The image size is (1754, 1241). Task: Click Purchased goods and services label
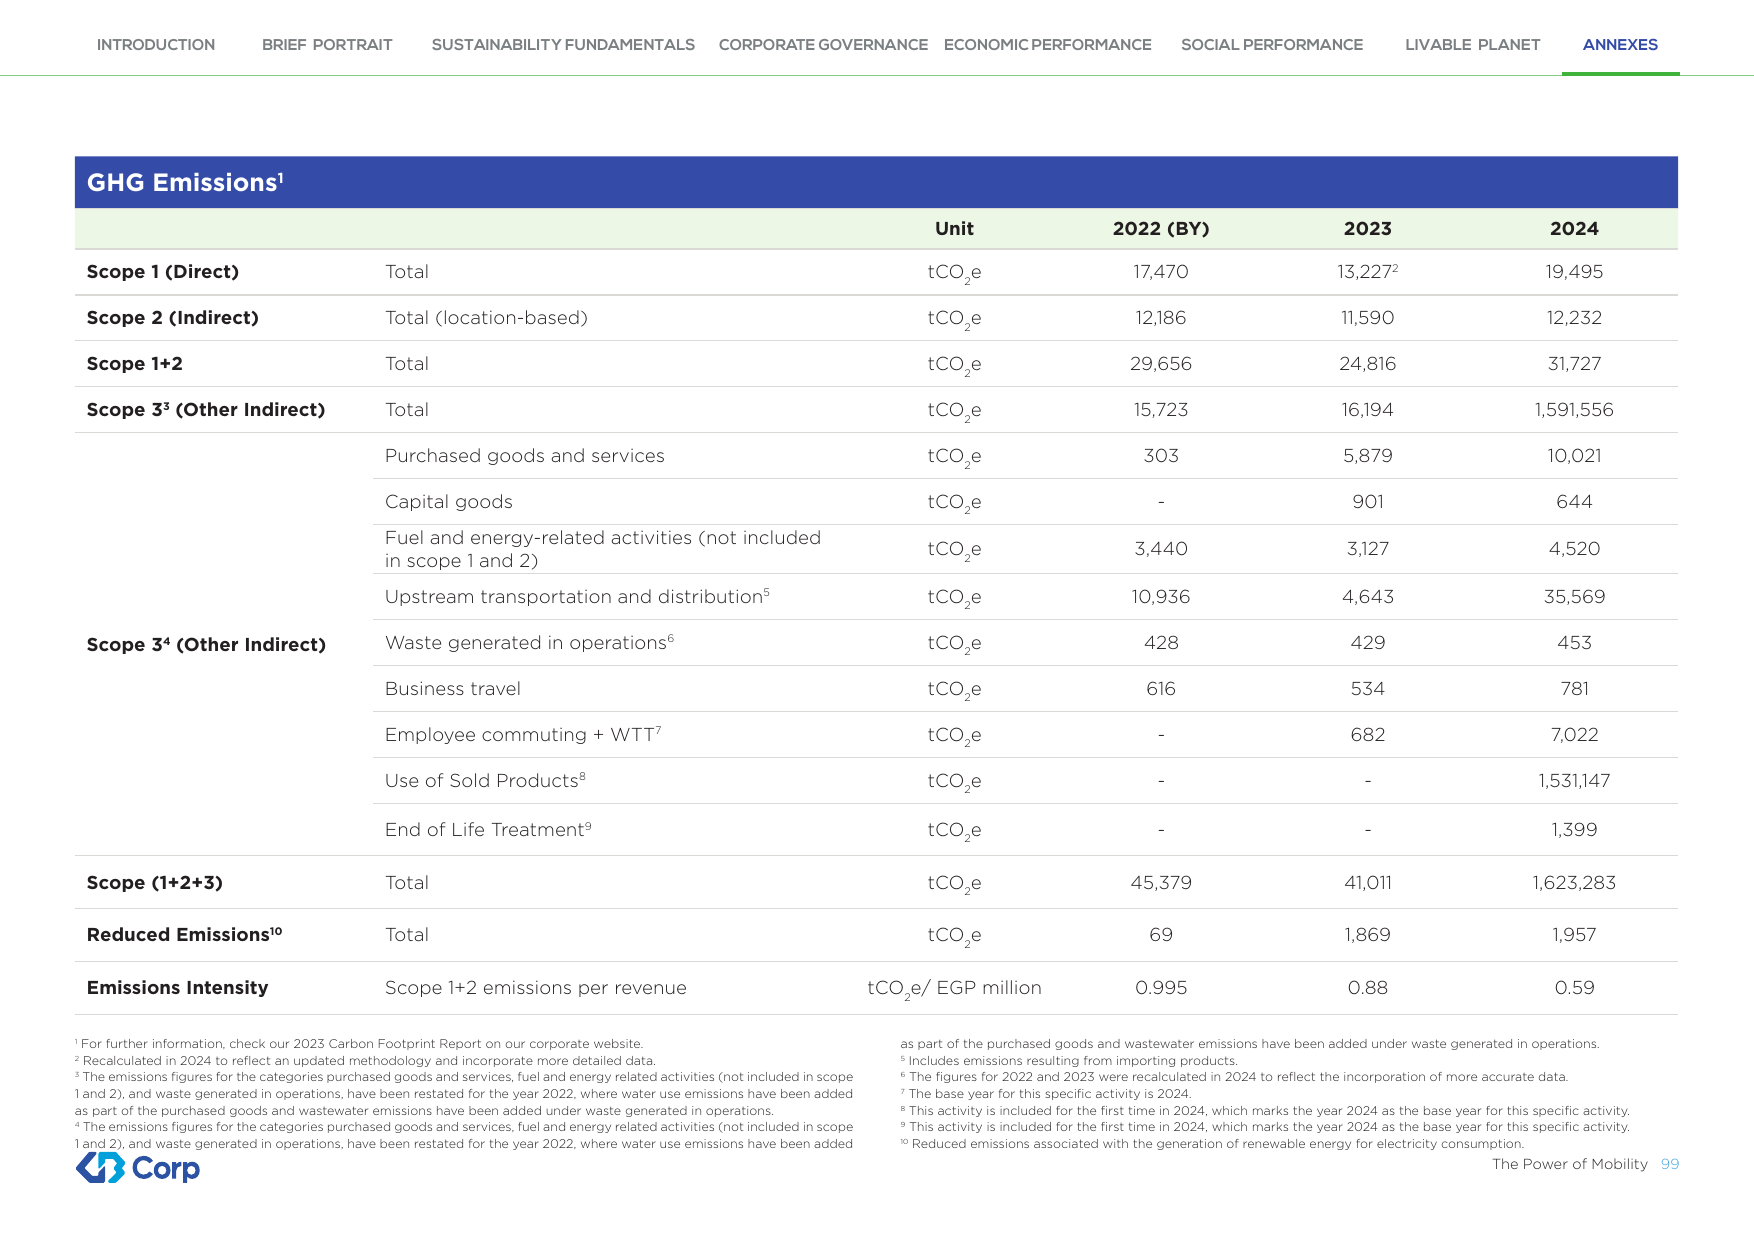click(x=525, y=456)
